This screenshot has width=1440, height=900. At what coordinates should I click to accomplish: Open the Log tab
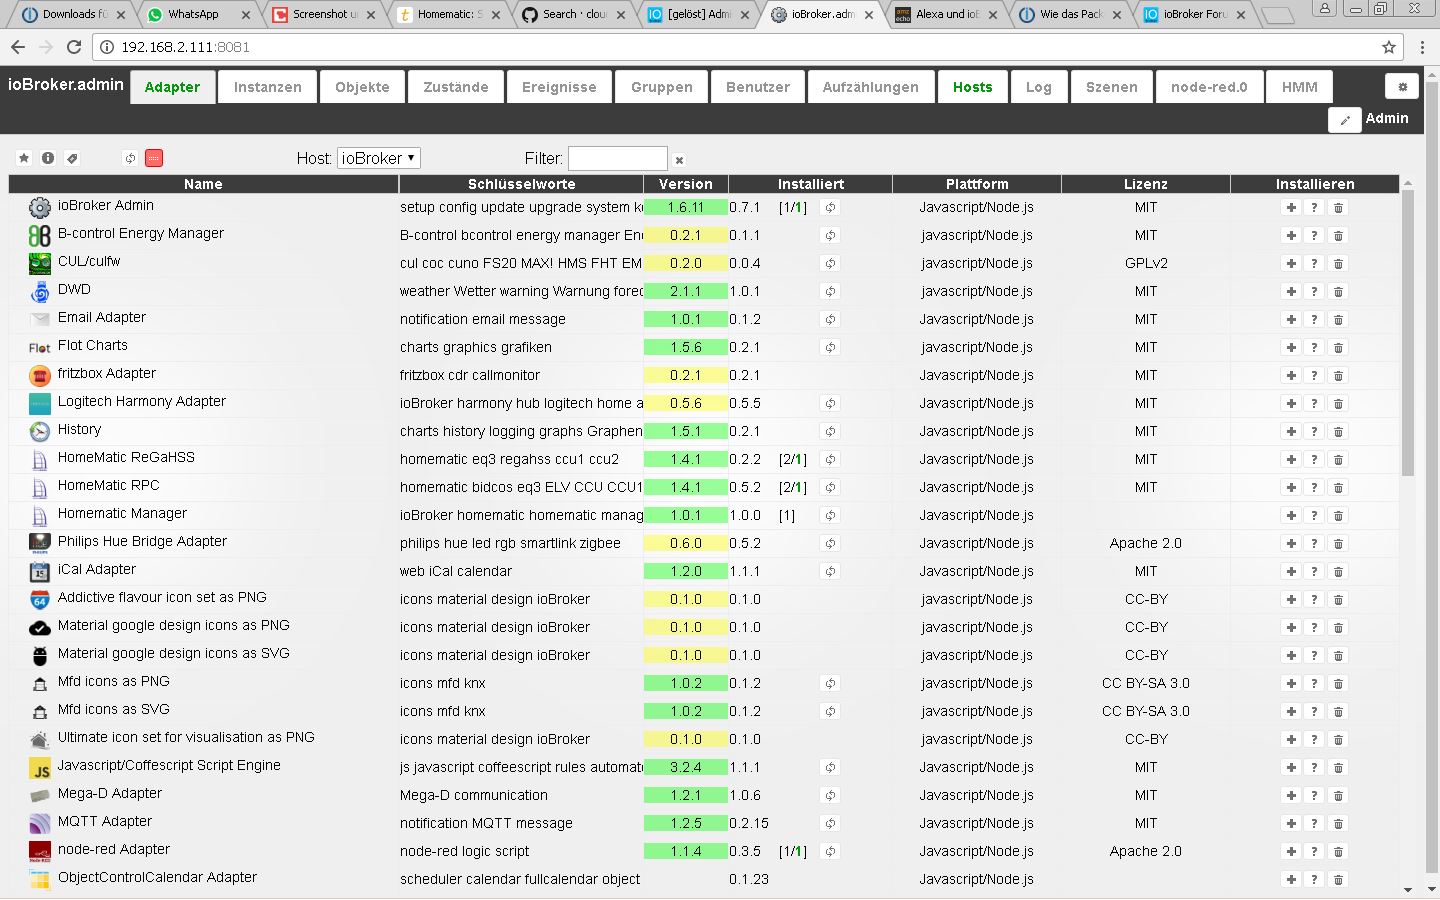point(1038,87)
